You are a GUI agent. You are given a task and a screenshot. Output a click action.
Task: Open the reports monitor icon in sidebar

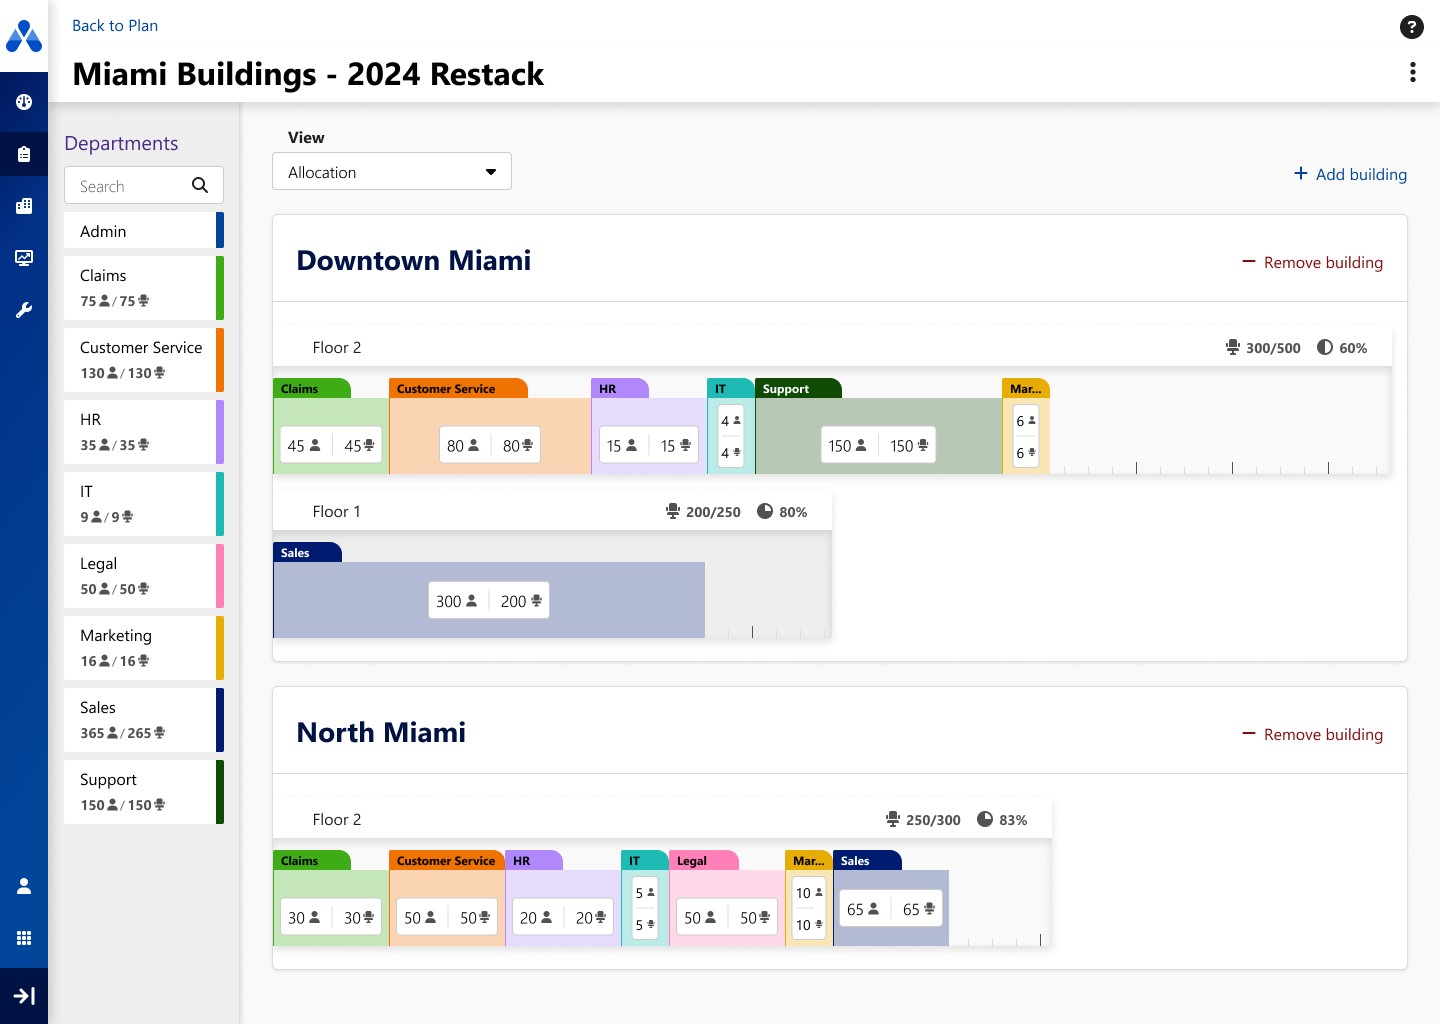coord(24,257)
